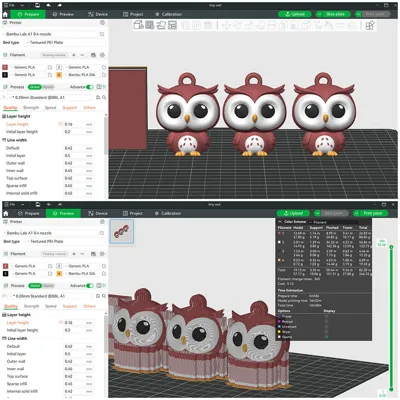Remove a filament with minus icon in top window
The width and height of the screenshot is (400, 400).
[82, 55]
